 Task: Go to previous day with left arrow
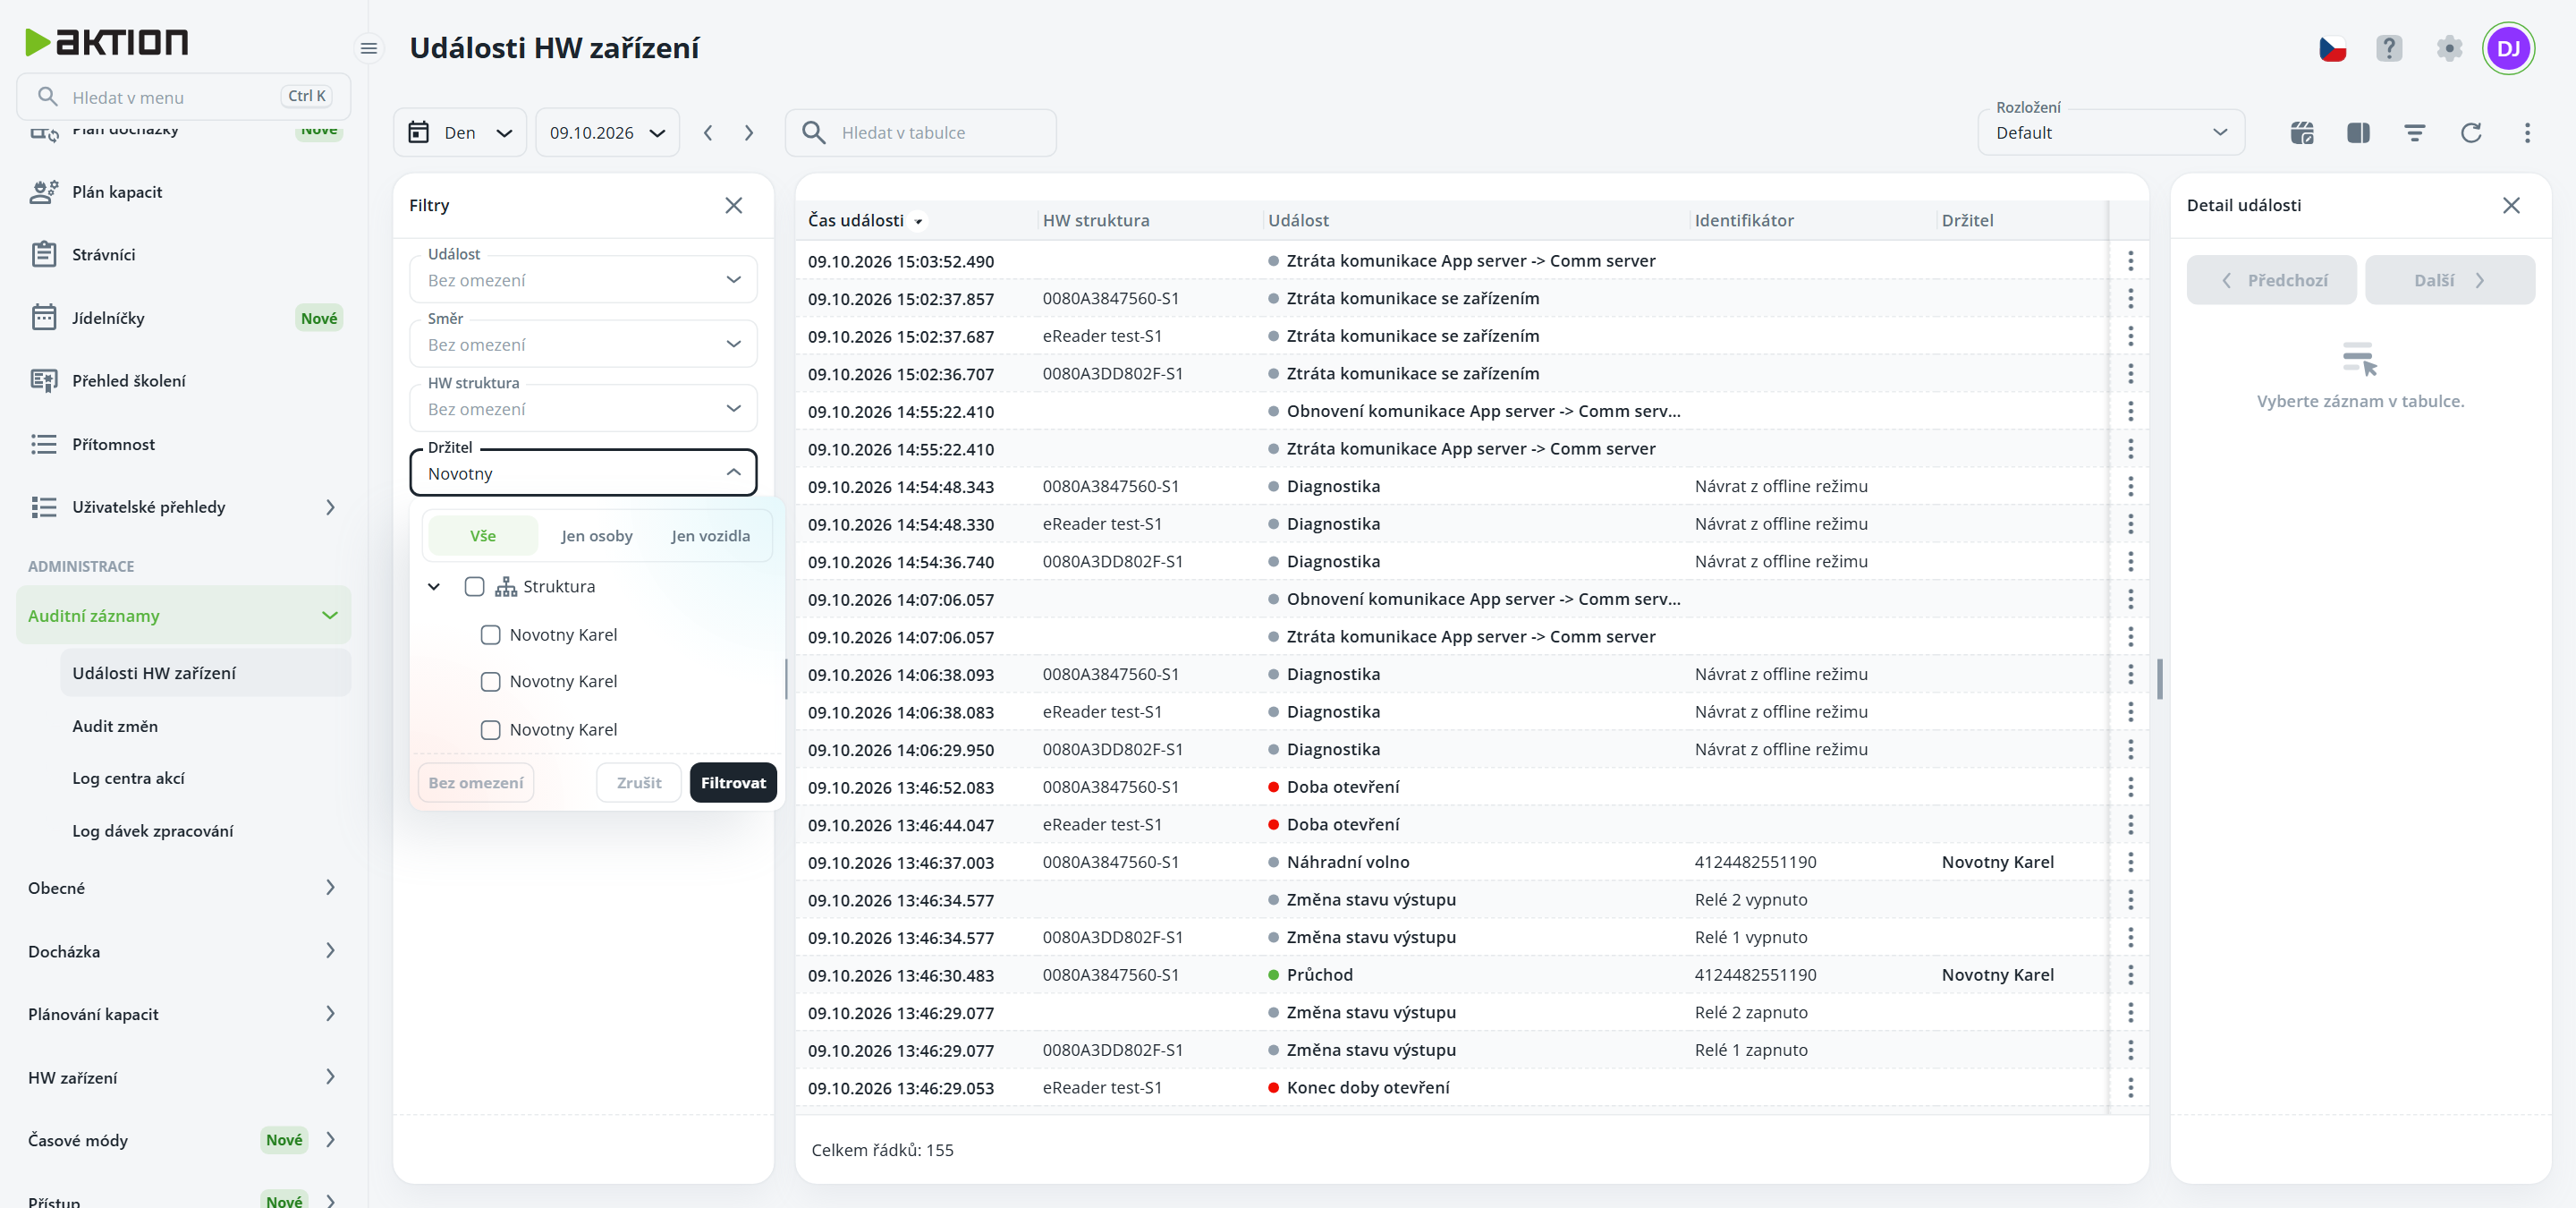click(708, 133)
